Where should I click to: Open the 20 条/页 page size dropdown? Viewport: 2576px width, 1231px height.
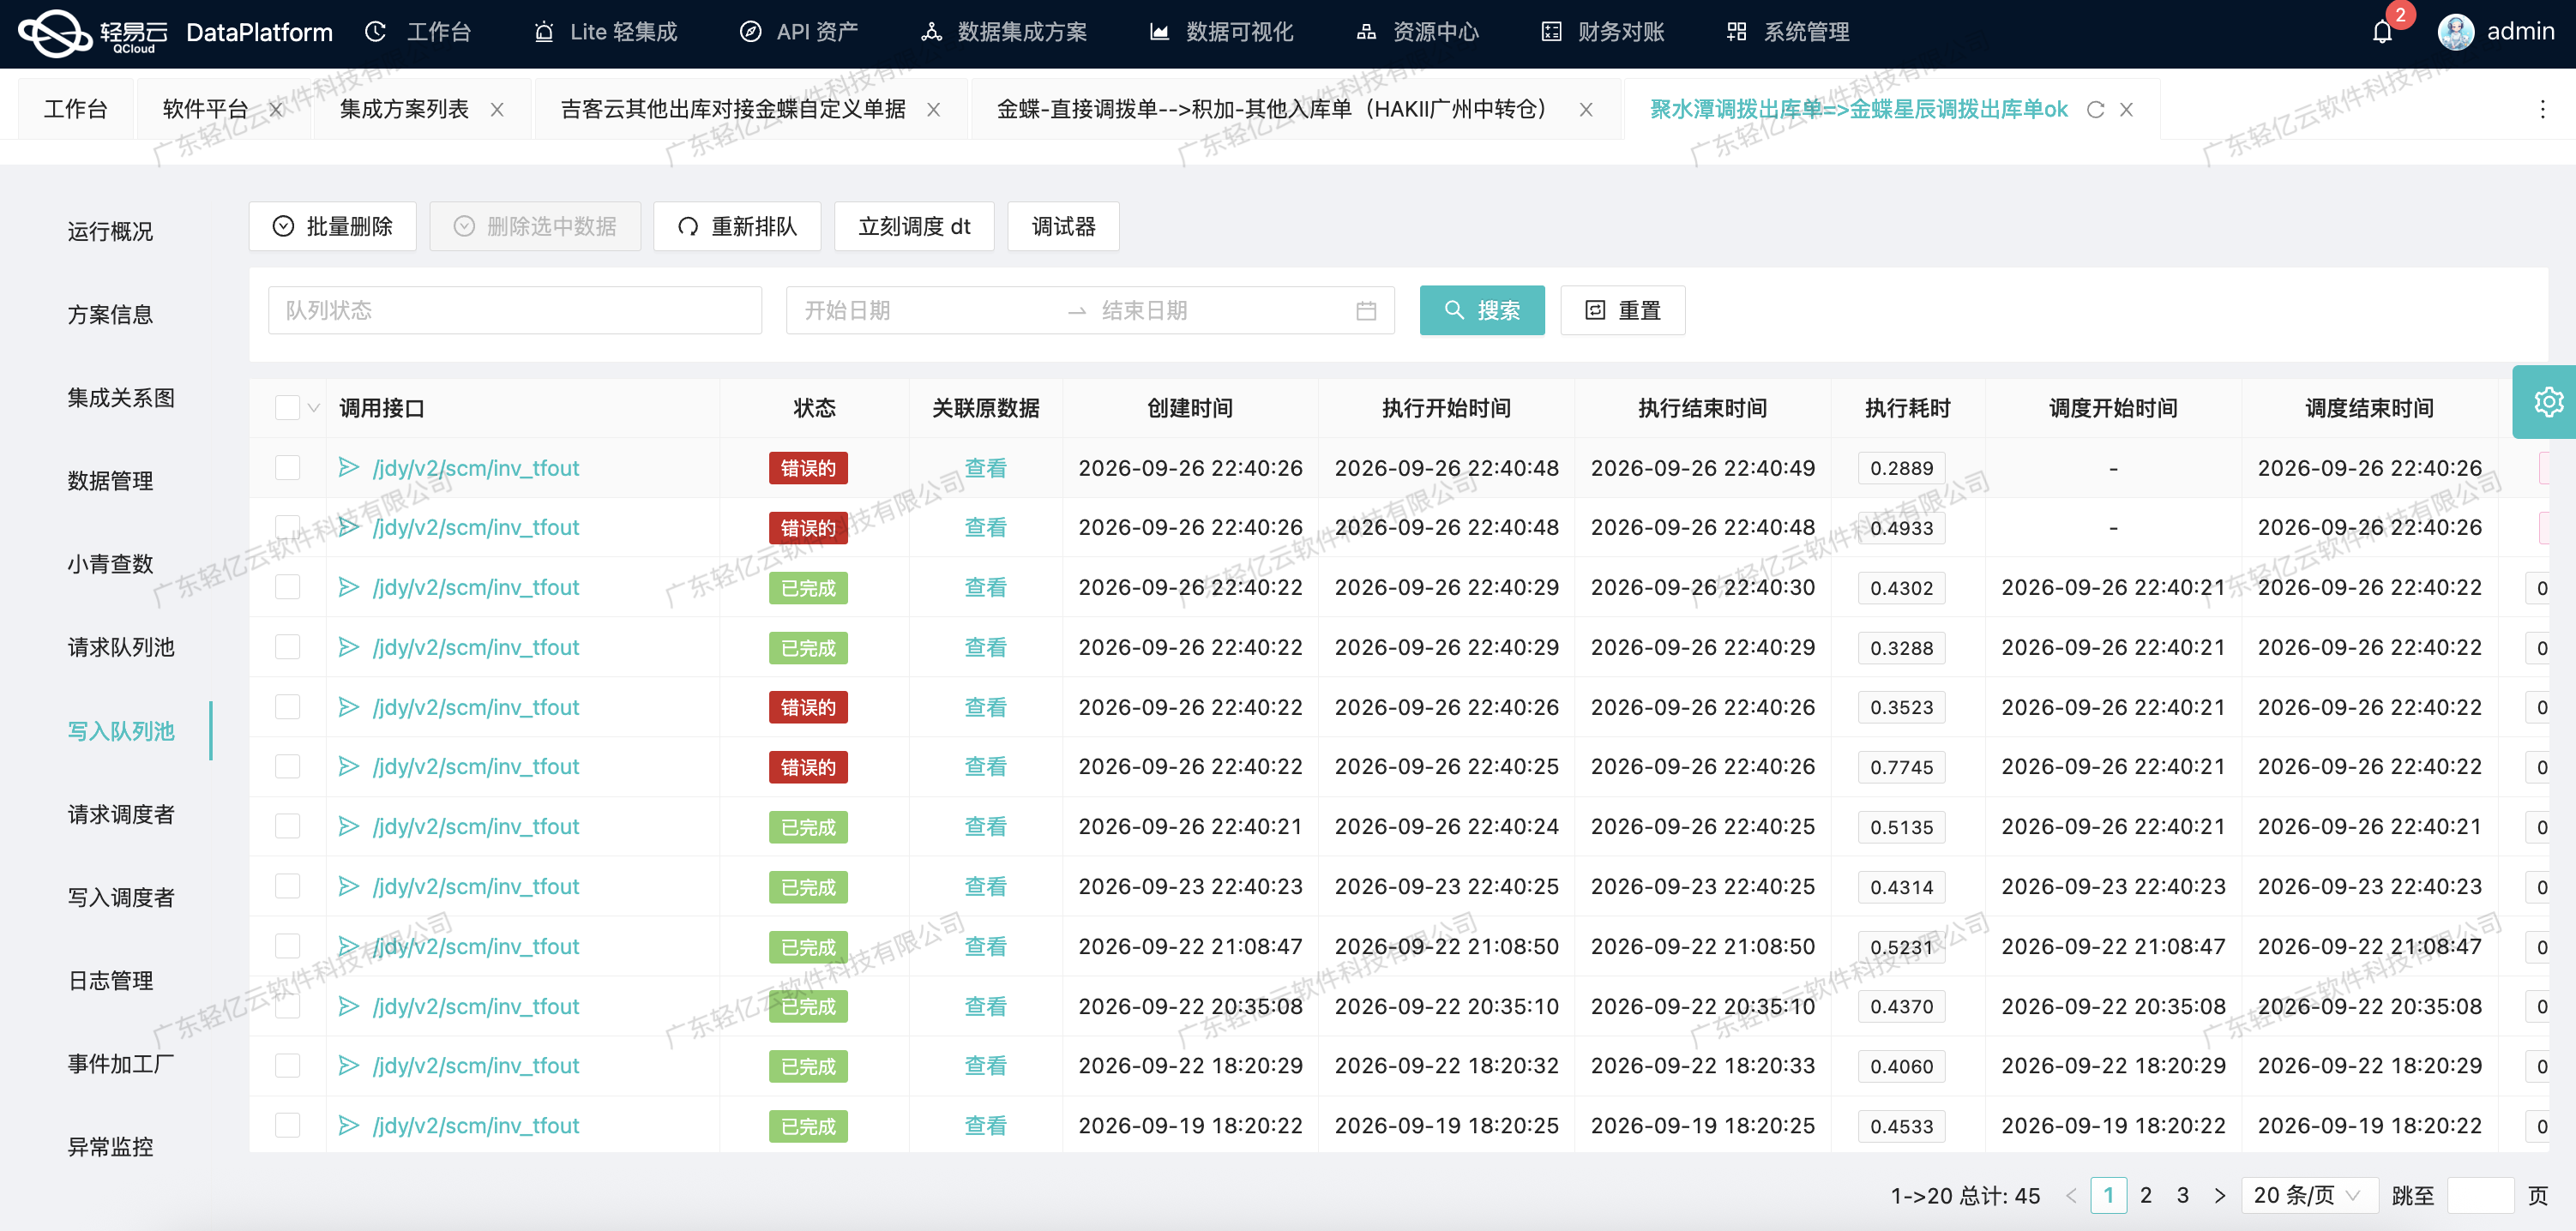pyautogui.click(x=2309, y=1195)
